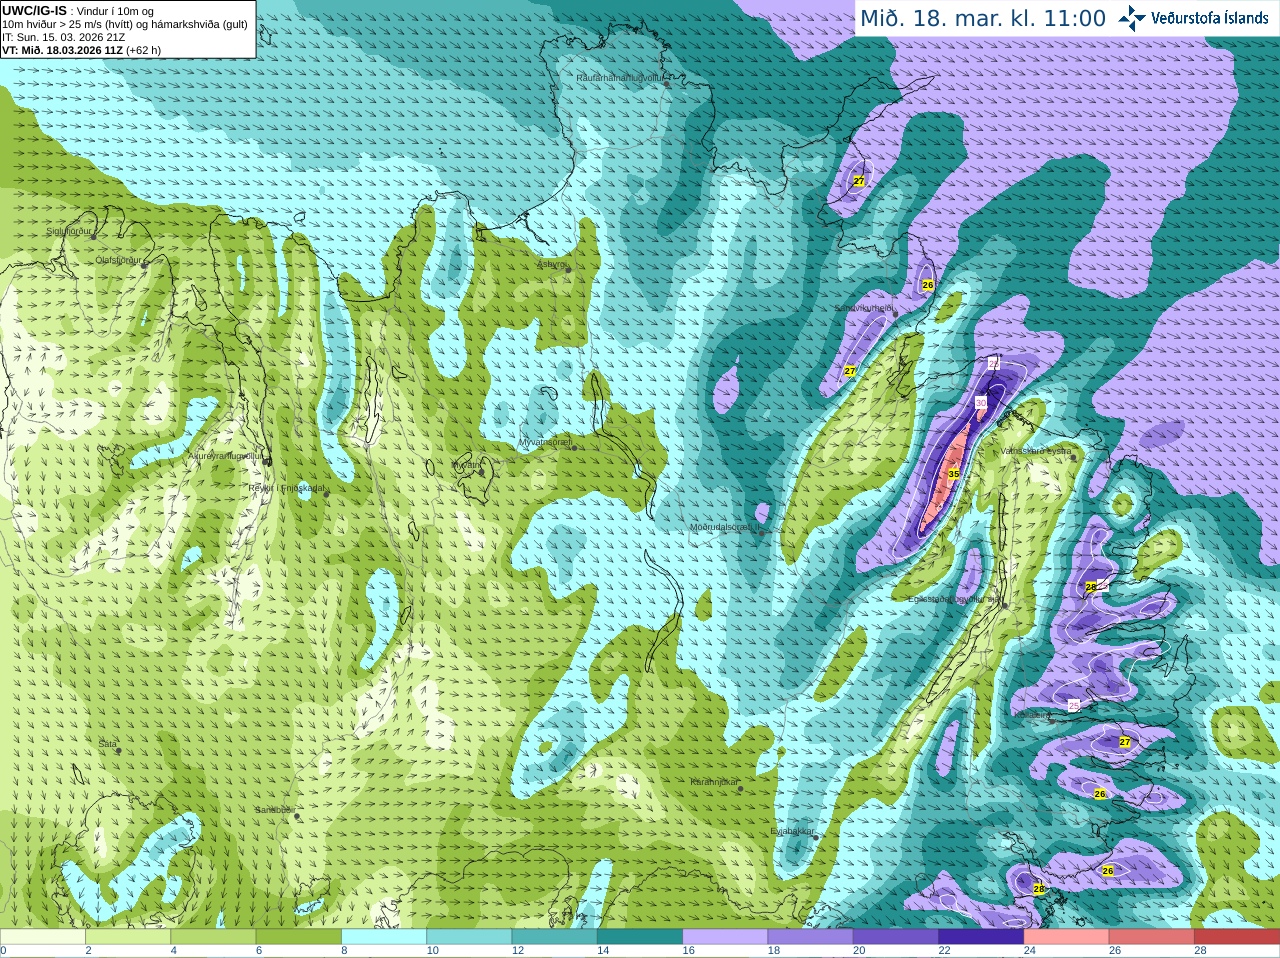Pick the 14–16 m/s dark teal legend swatch

point(640,937)
